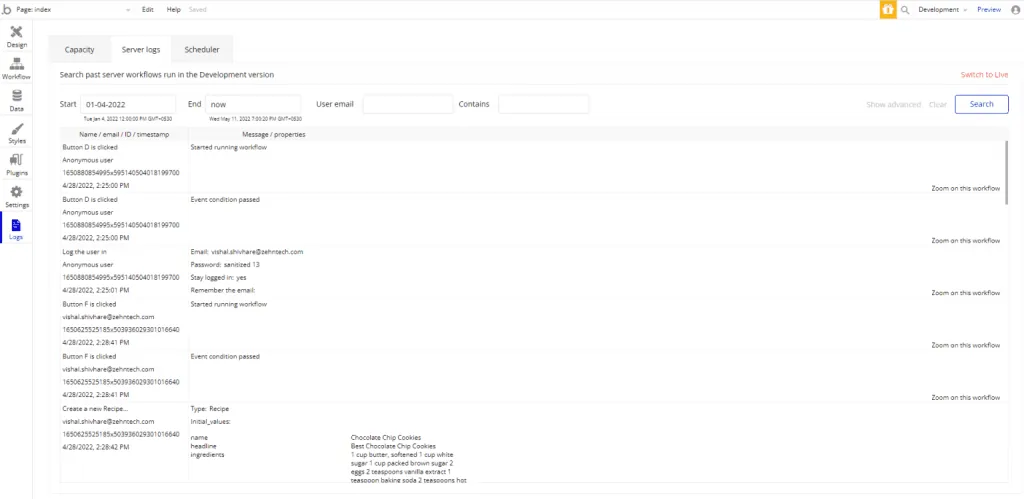Viewport: 1024px width, 499px height.
Task: Click the Preview link
Action: pos(989,10)
